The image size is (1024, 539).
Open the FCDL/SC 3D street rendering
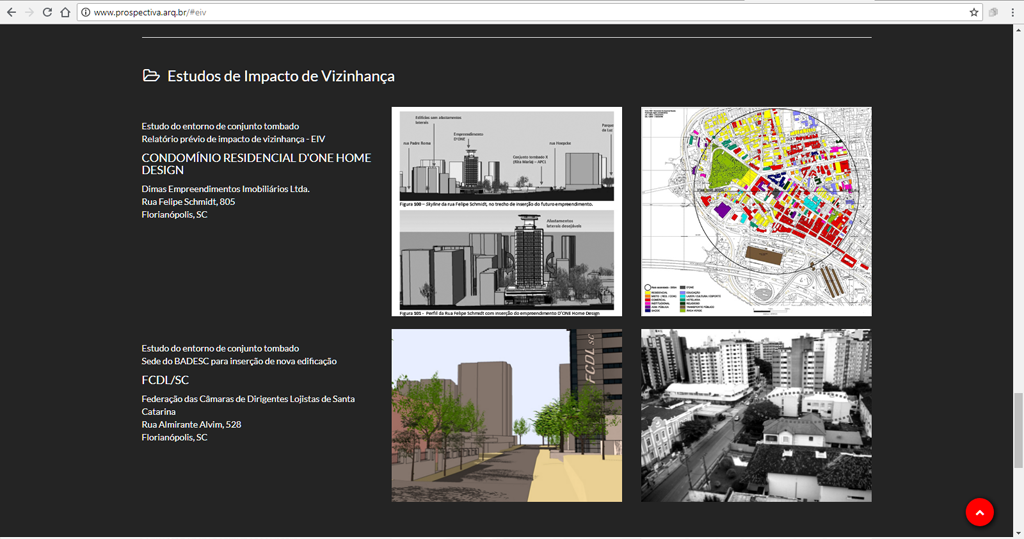(x=506, y=415)
